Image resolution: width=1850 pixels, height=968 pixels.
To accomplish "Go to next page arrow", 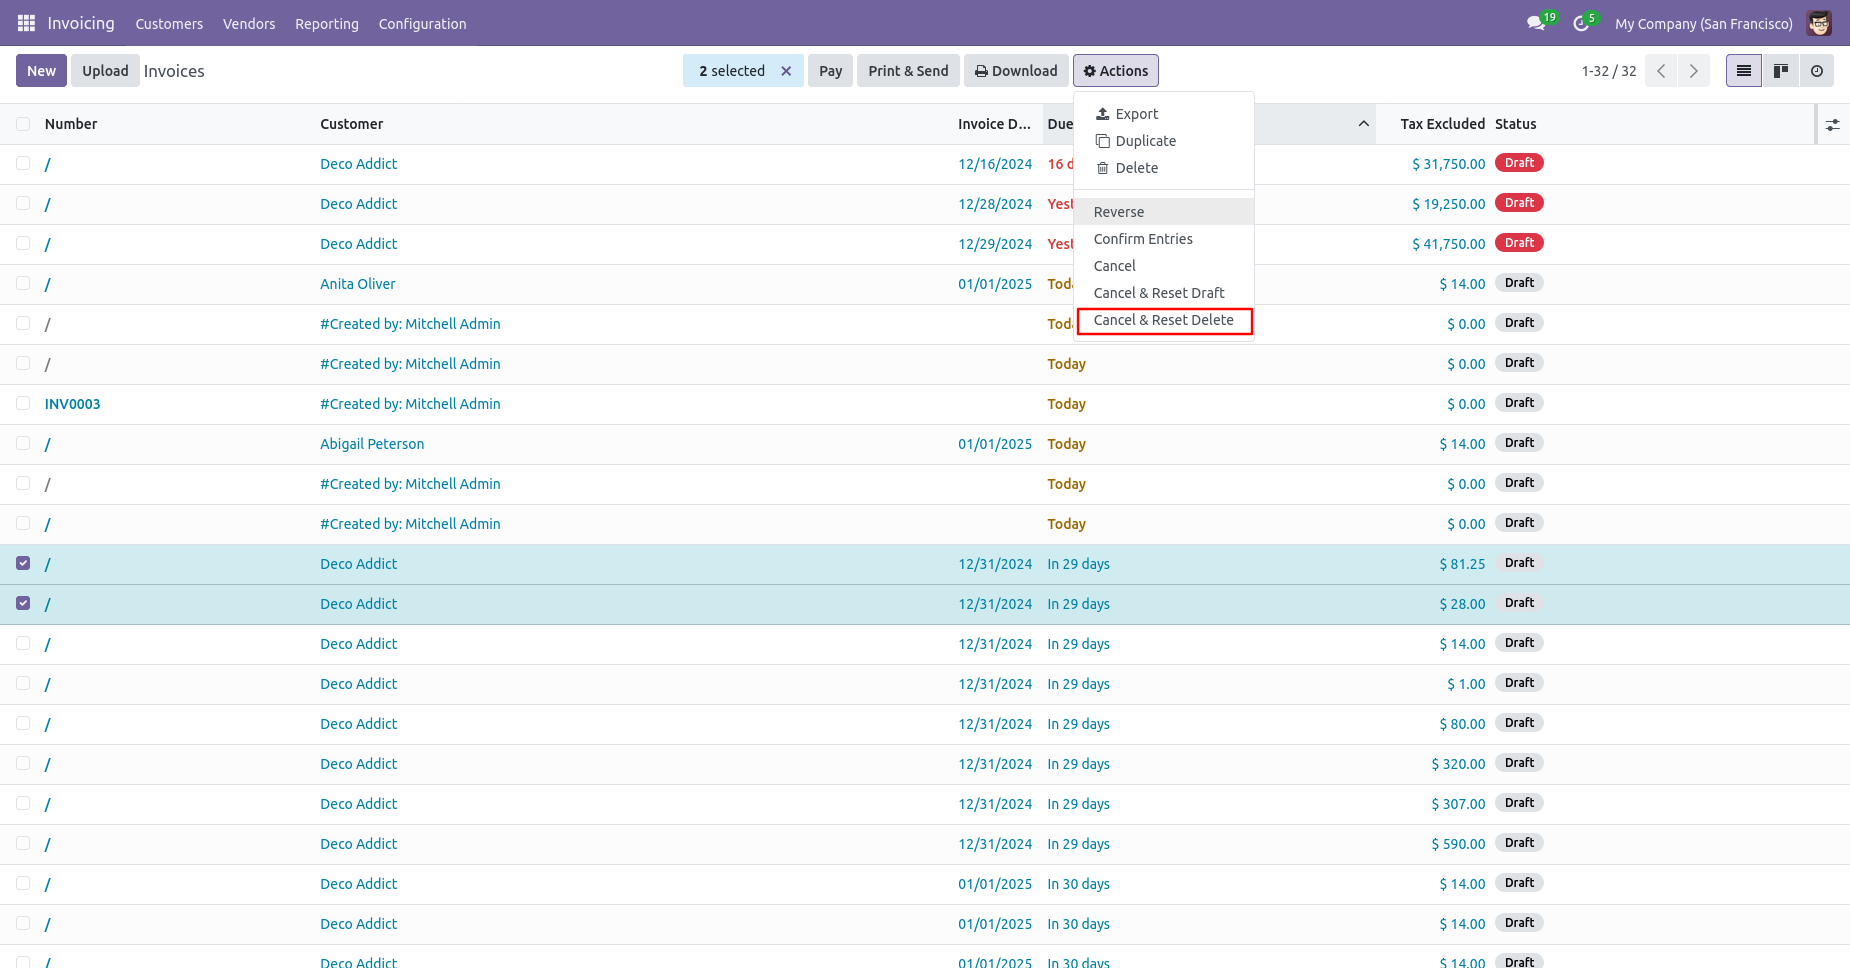I will (x=1693, y=71).
